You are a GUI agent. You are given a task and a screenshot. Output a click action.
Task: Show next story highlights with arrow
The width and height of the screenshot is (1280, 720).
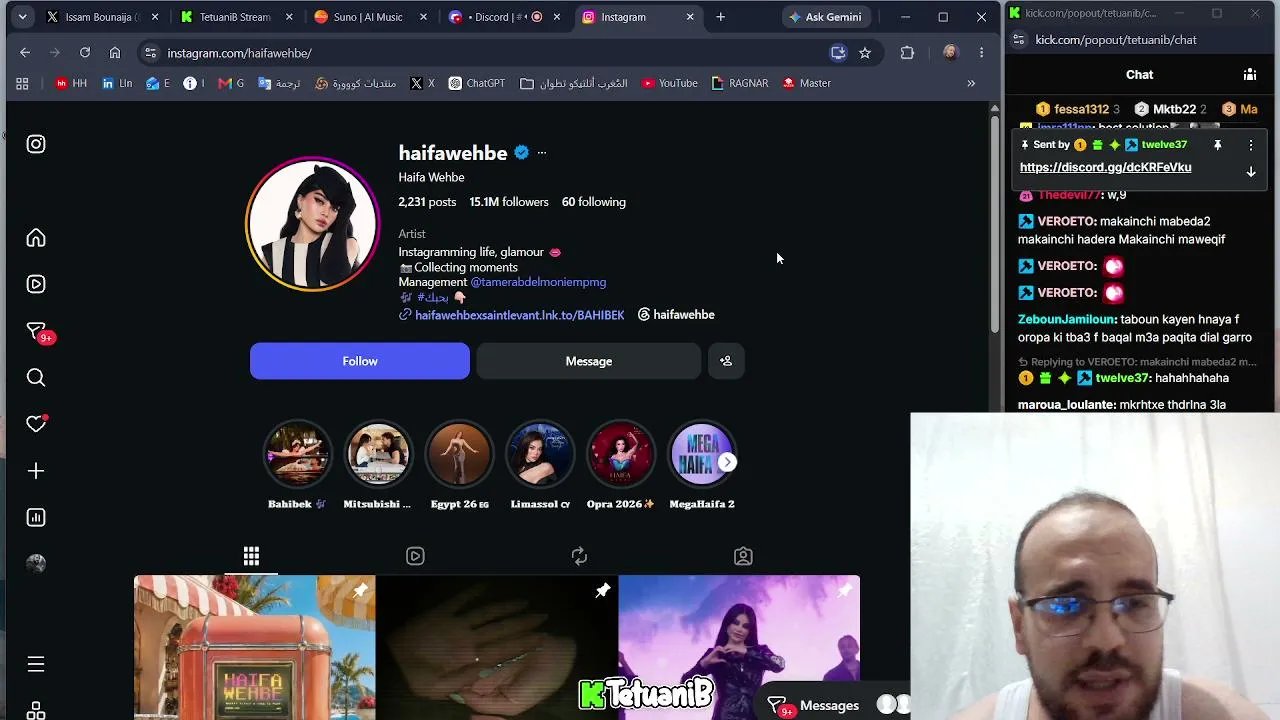[727, 462]
